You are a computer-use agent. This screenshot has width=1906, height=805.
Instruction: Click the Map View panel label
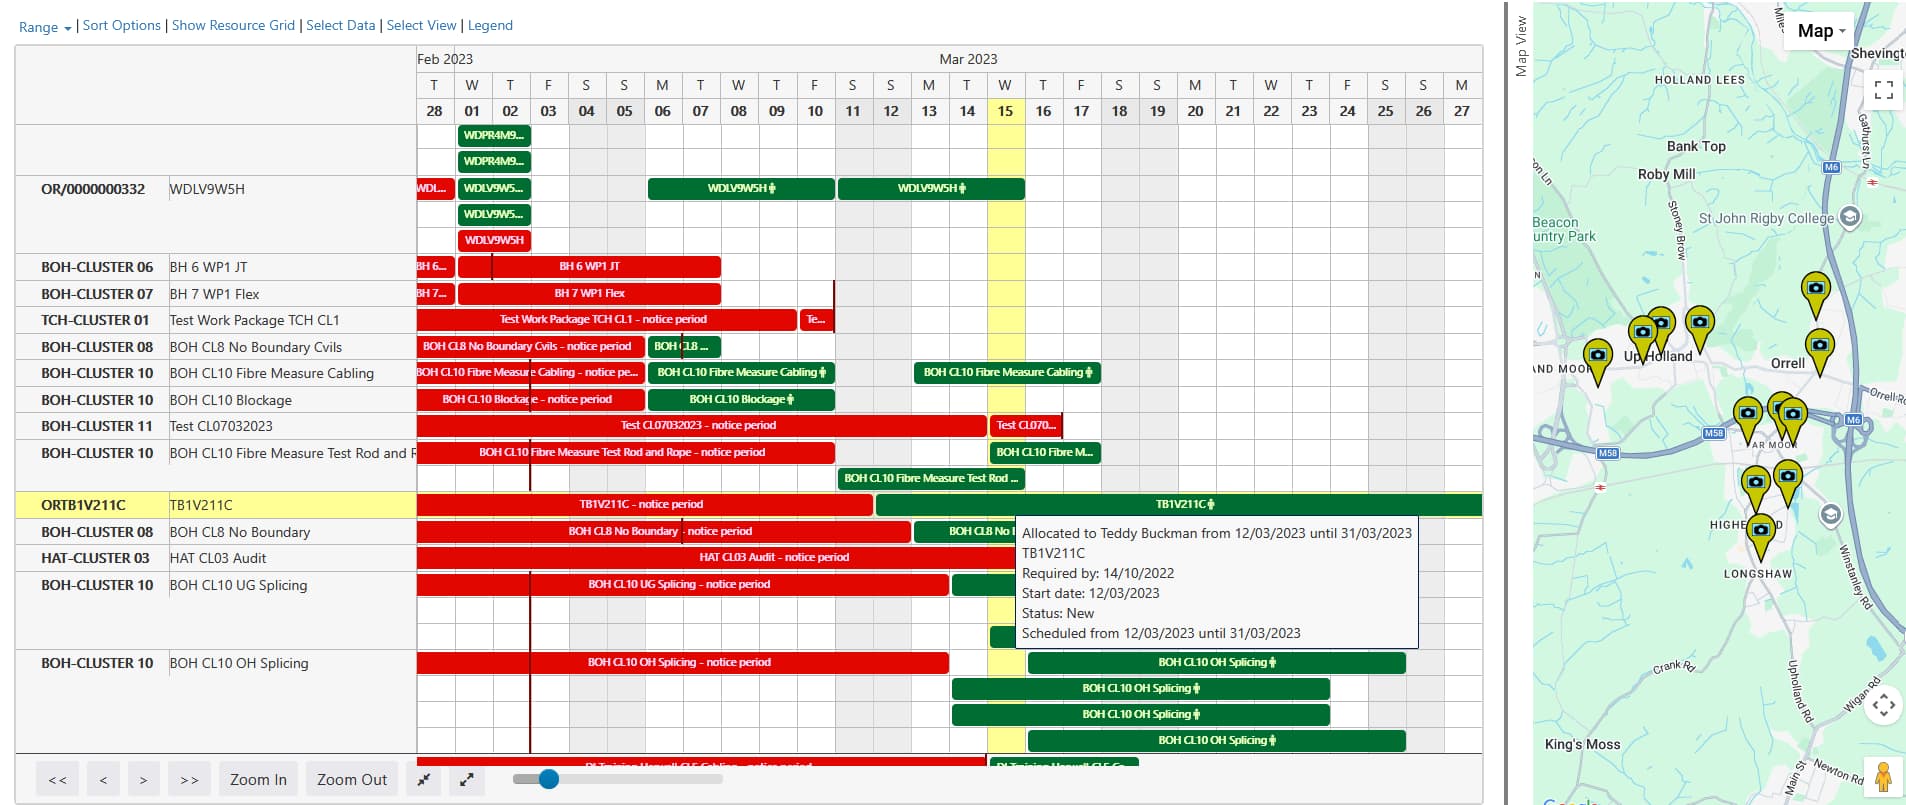point(1521,46)
